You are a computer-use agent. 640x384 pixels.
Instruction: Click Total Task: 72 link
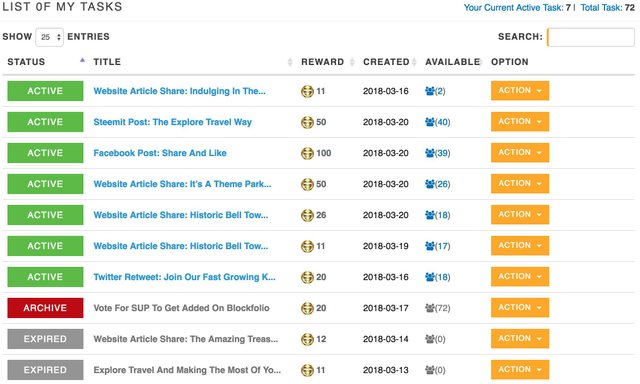coord(607,7)
